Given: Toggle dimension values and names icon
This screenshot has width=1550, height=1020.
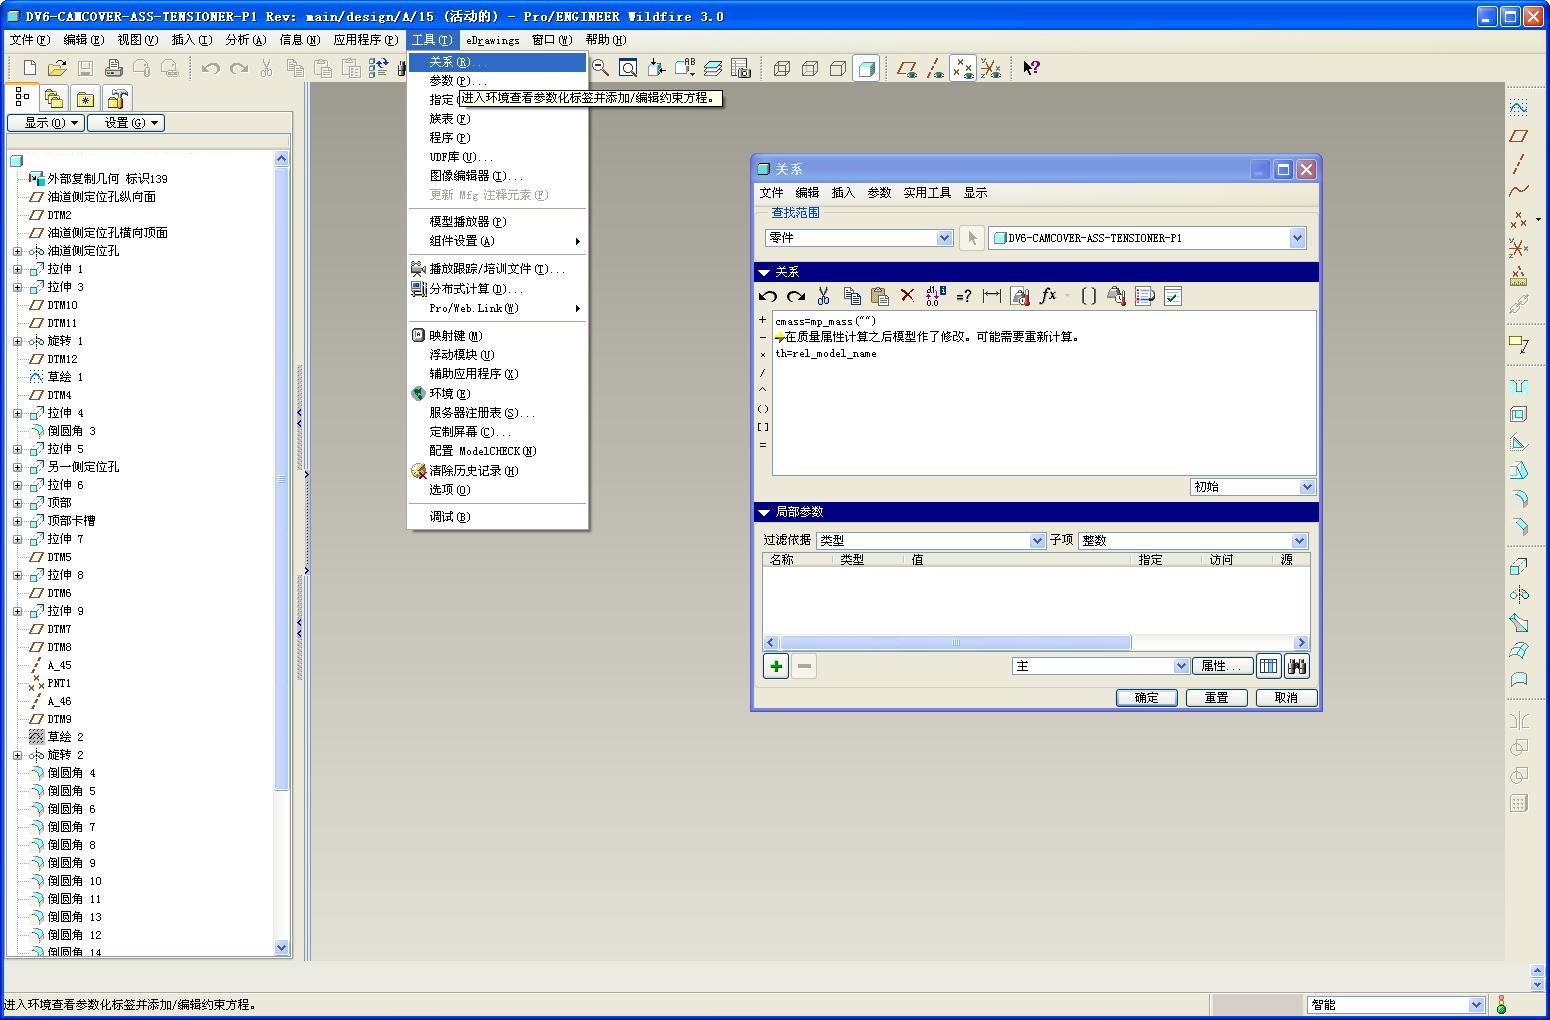Looking at the screenshot, I should [935, 296].
